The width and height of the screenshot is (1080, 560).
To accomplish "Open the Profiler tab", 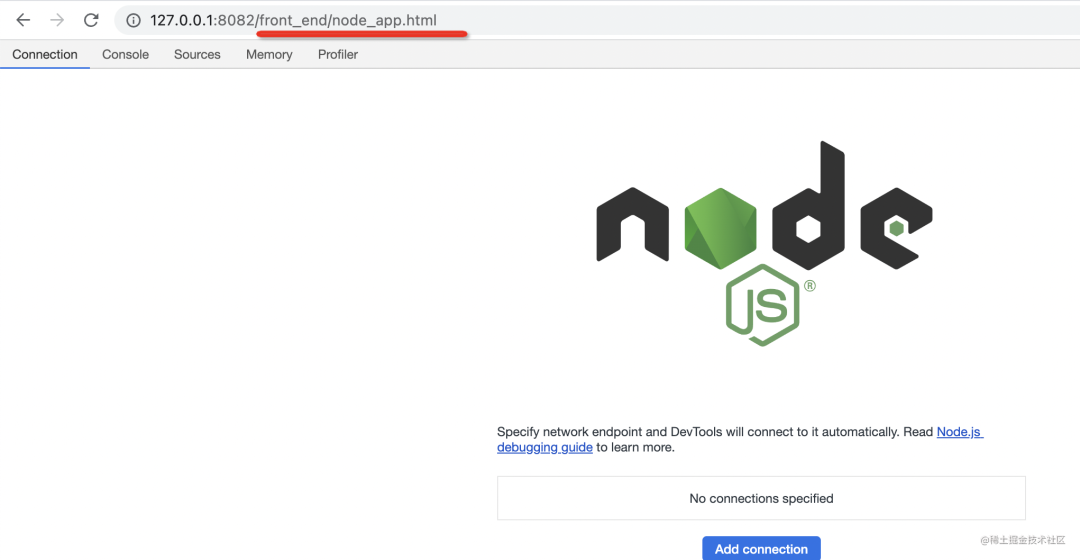I will pyautogui.click(x=338, y=54).
